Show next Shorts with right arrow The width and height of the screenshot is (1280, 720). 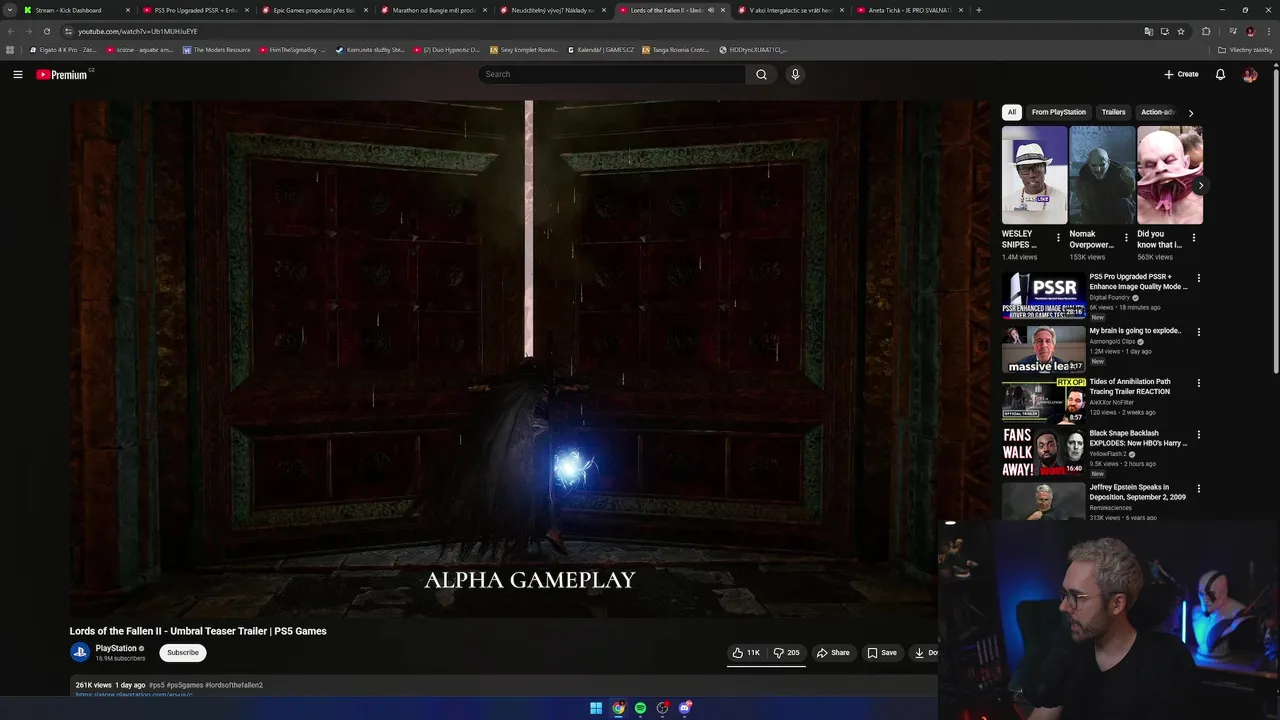coord(1200,185)
